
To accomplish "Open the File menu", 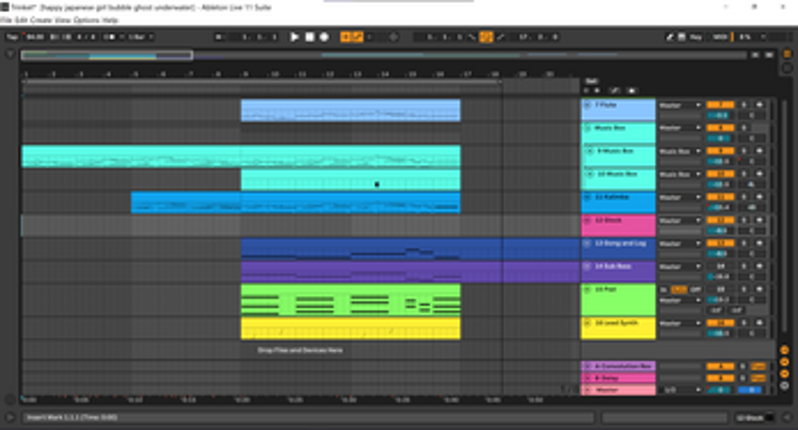I will coord(6,19).
